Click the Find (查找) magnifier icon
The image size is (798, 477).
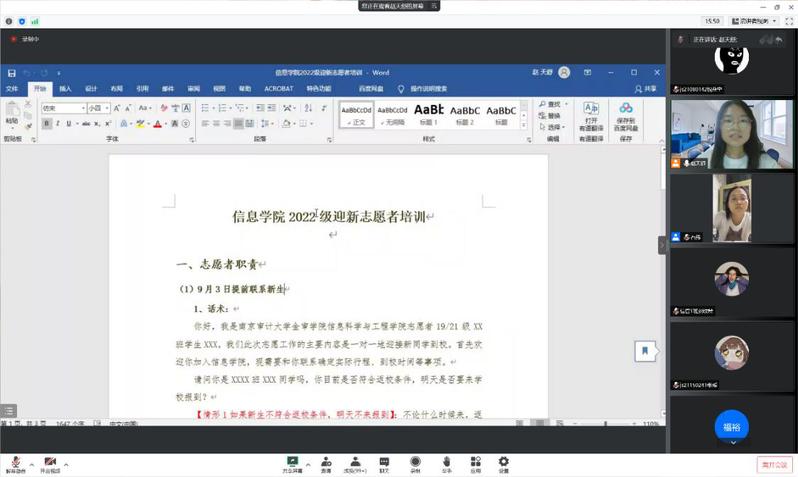541,104
